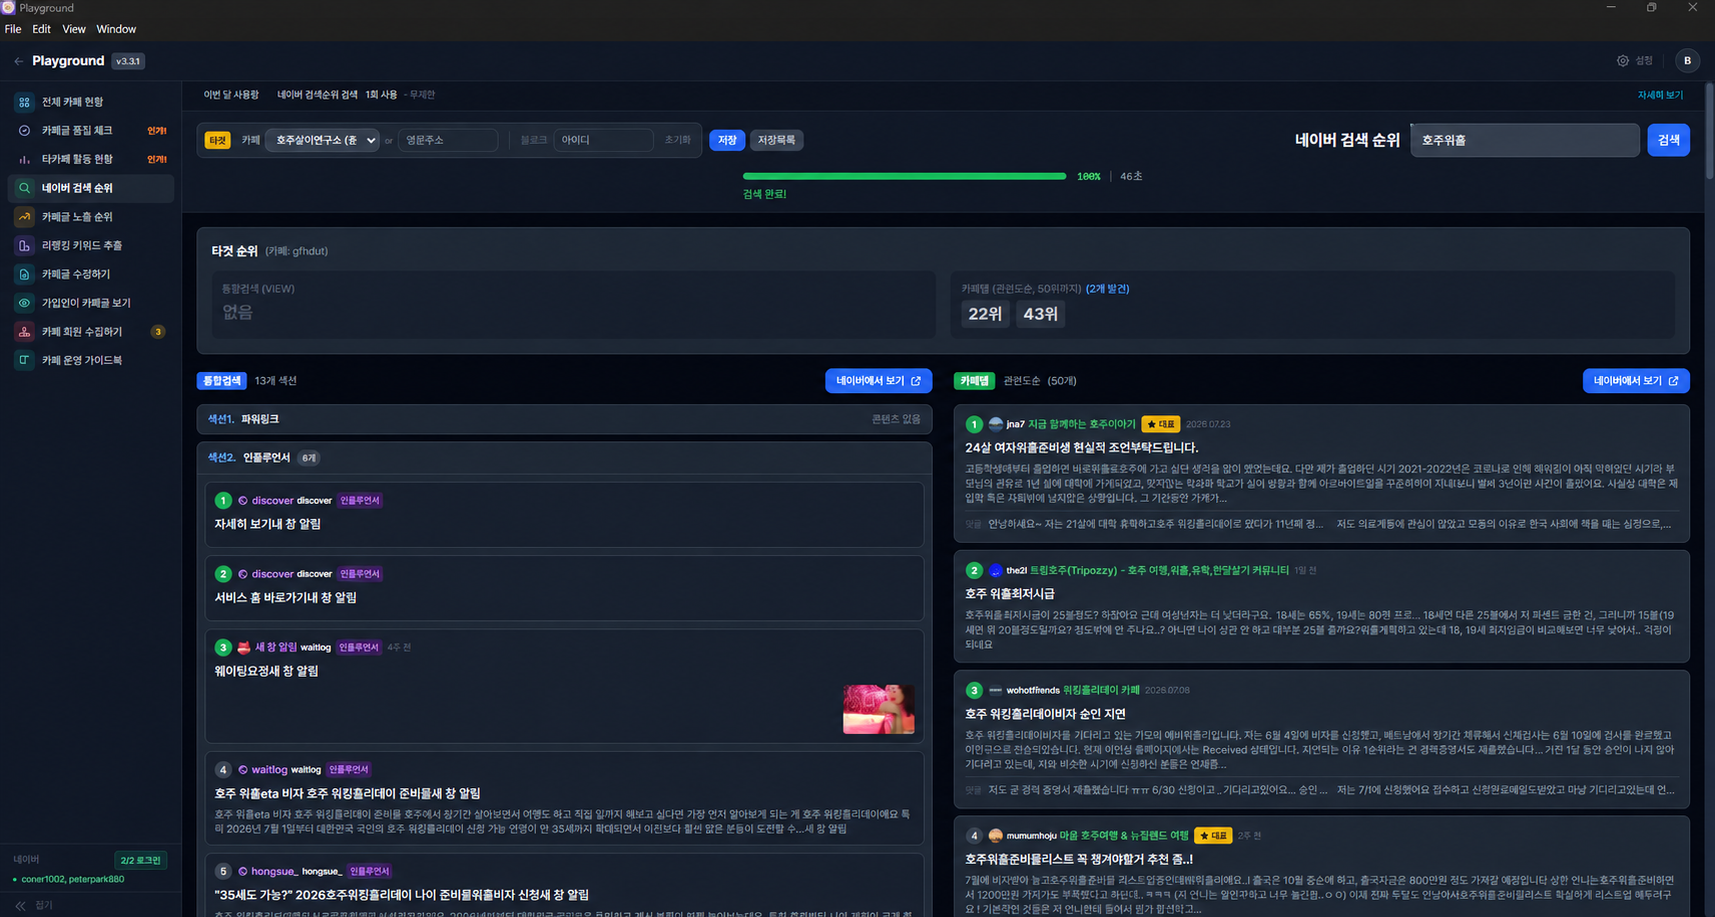This screenshot has width=1715, height=917.
Task: Open the Window menu
Action: click(116, 29)
